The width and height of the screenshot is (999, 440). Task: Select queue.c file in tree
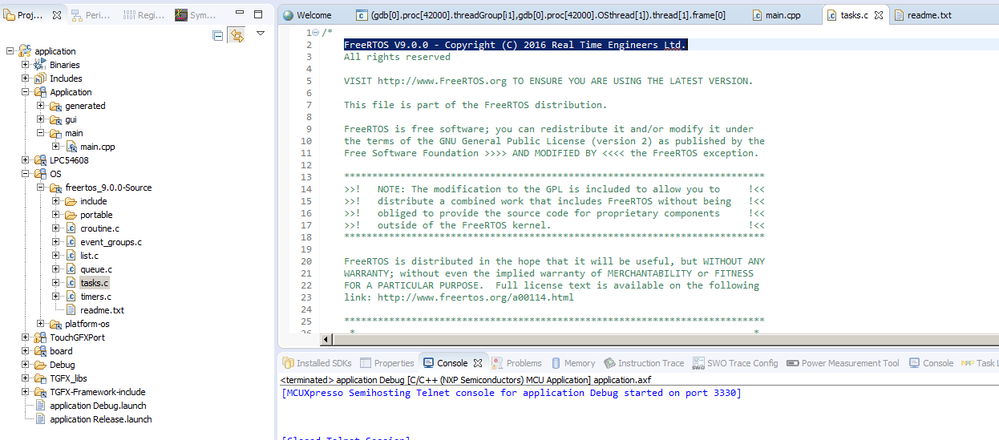pyautogui.click(x=96, y=269)
